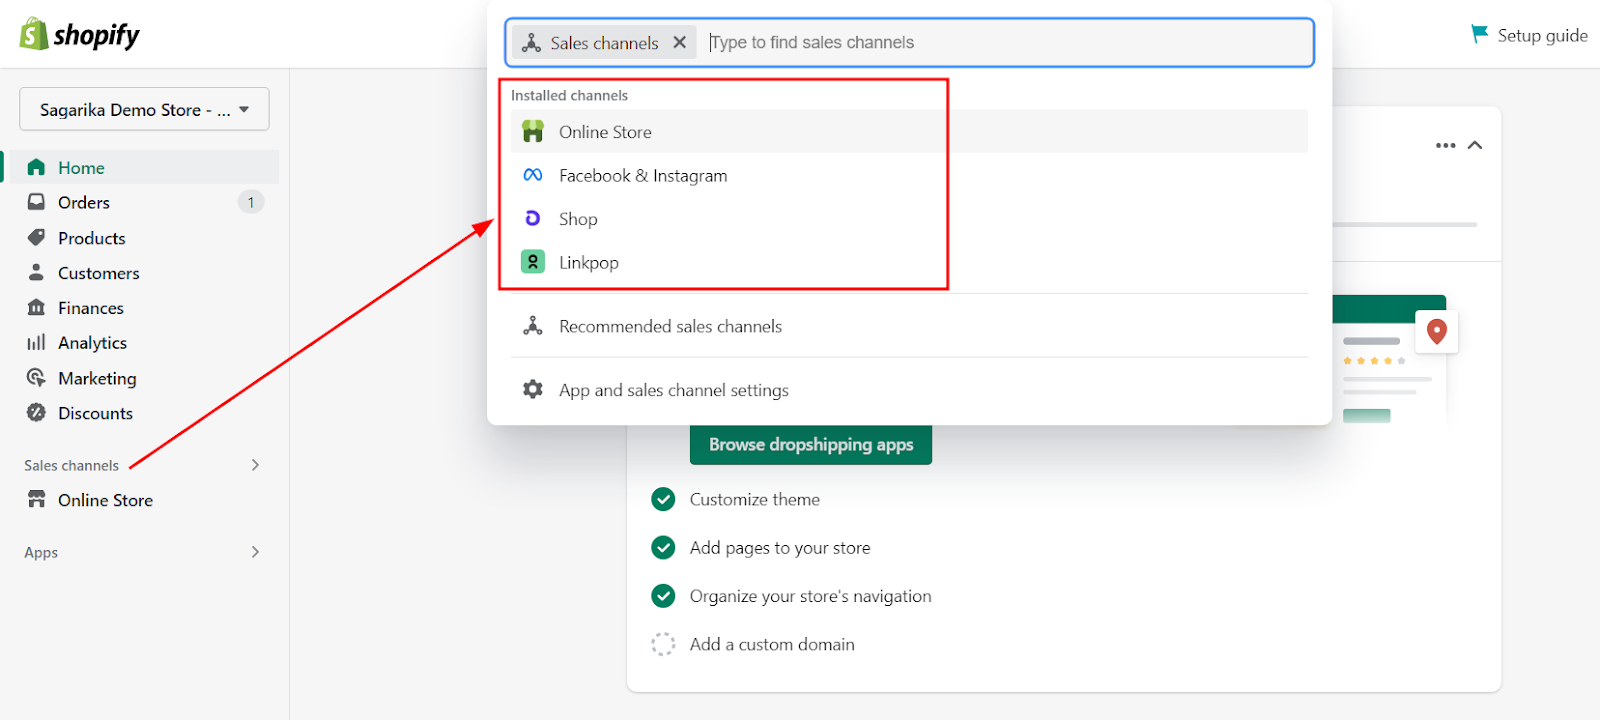Click the Customers person icon
The height and width of the screenshot is (720, 1600).
[36, 272]
